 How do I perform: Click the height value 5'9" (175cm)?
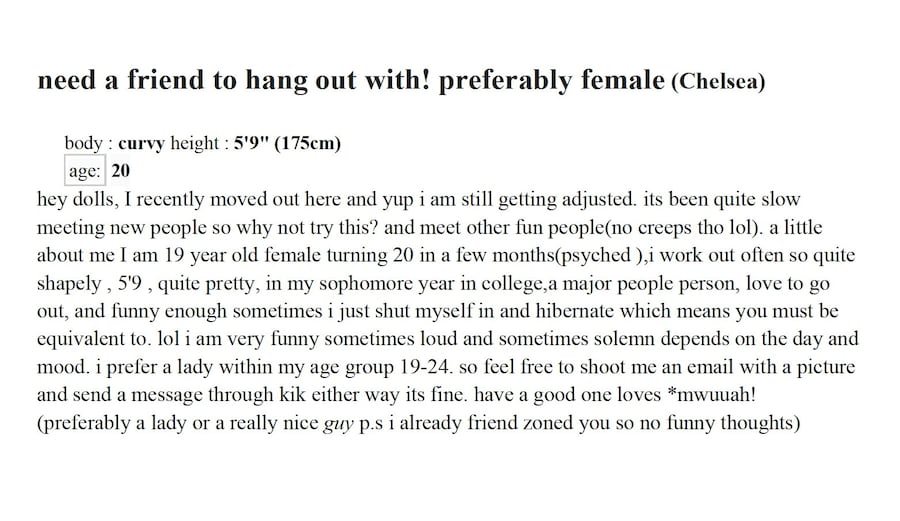288,143
